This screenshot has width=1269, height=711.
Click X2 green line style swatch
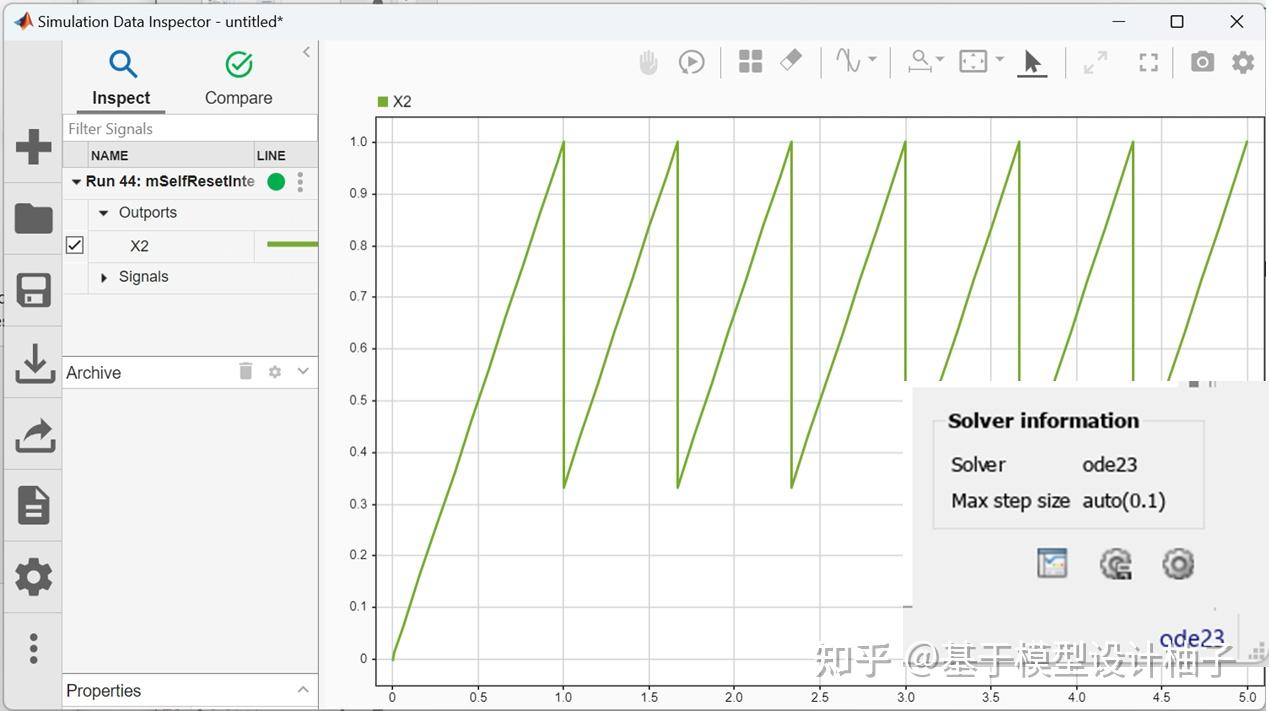click(x=292, y=244)
